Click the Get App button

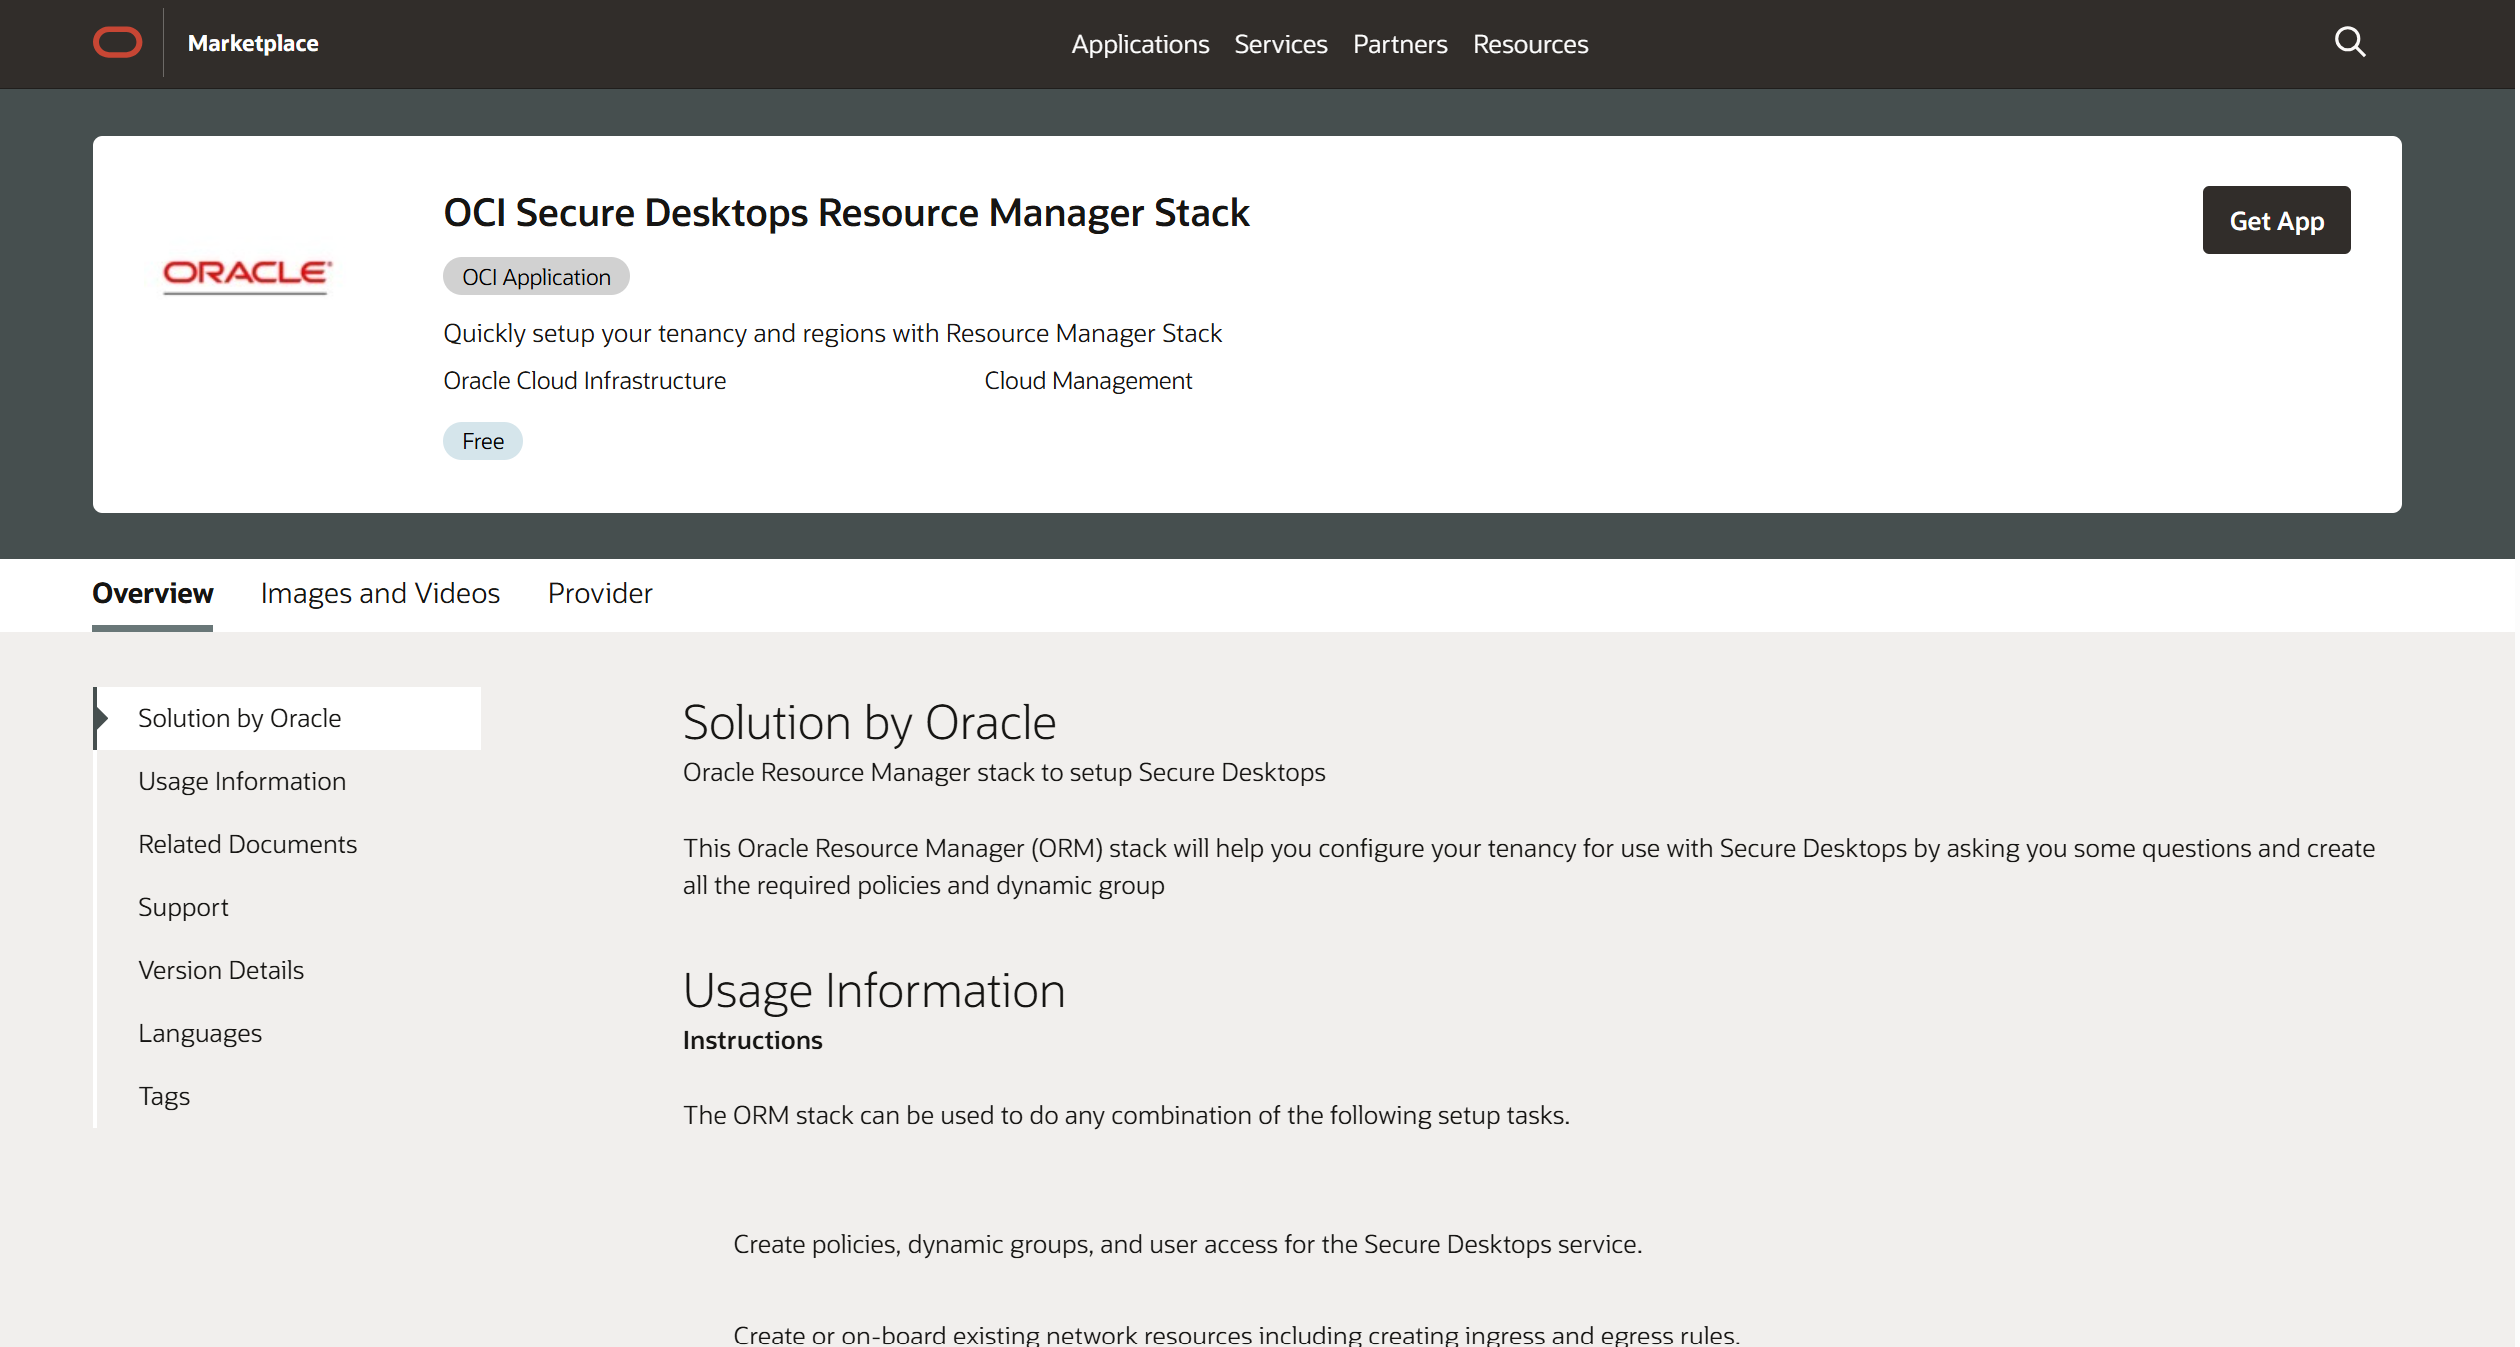tap(2276, 220)
